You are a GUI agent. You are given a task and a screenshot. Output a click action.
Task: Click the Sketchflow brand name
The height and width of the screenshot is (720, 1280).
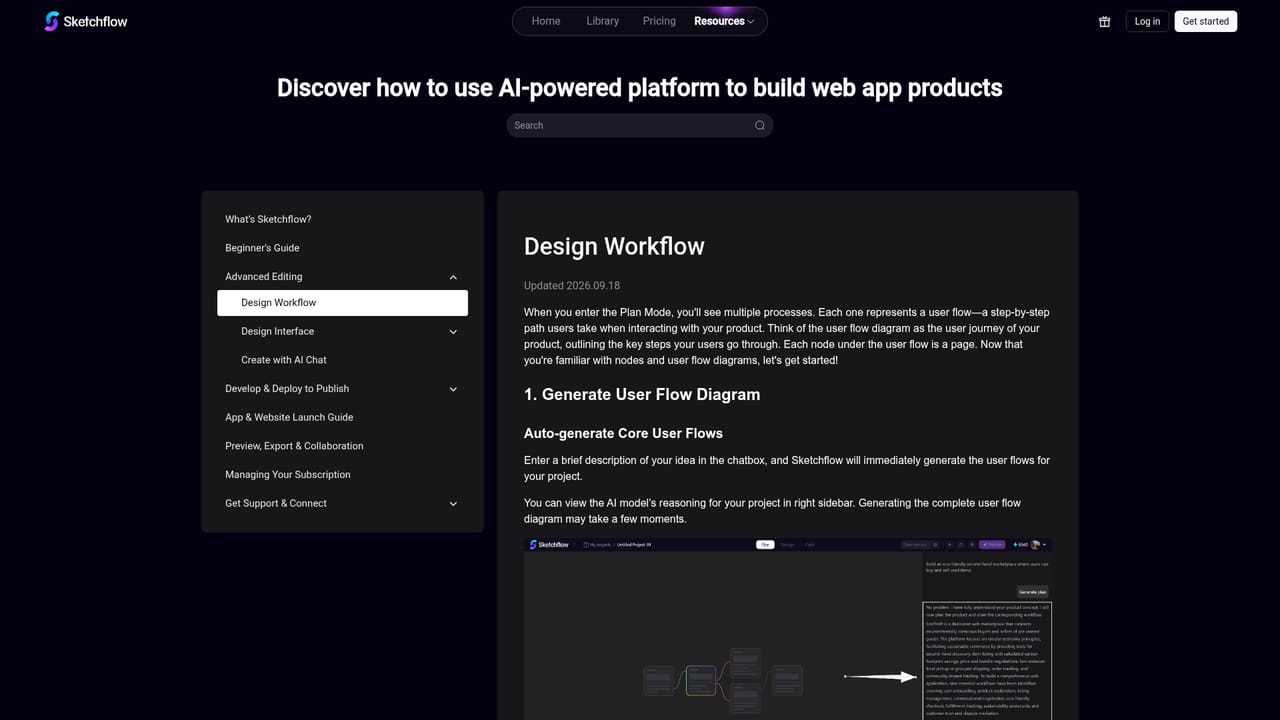coord(95,21)
